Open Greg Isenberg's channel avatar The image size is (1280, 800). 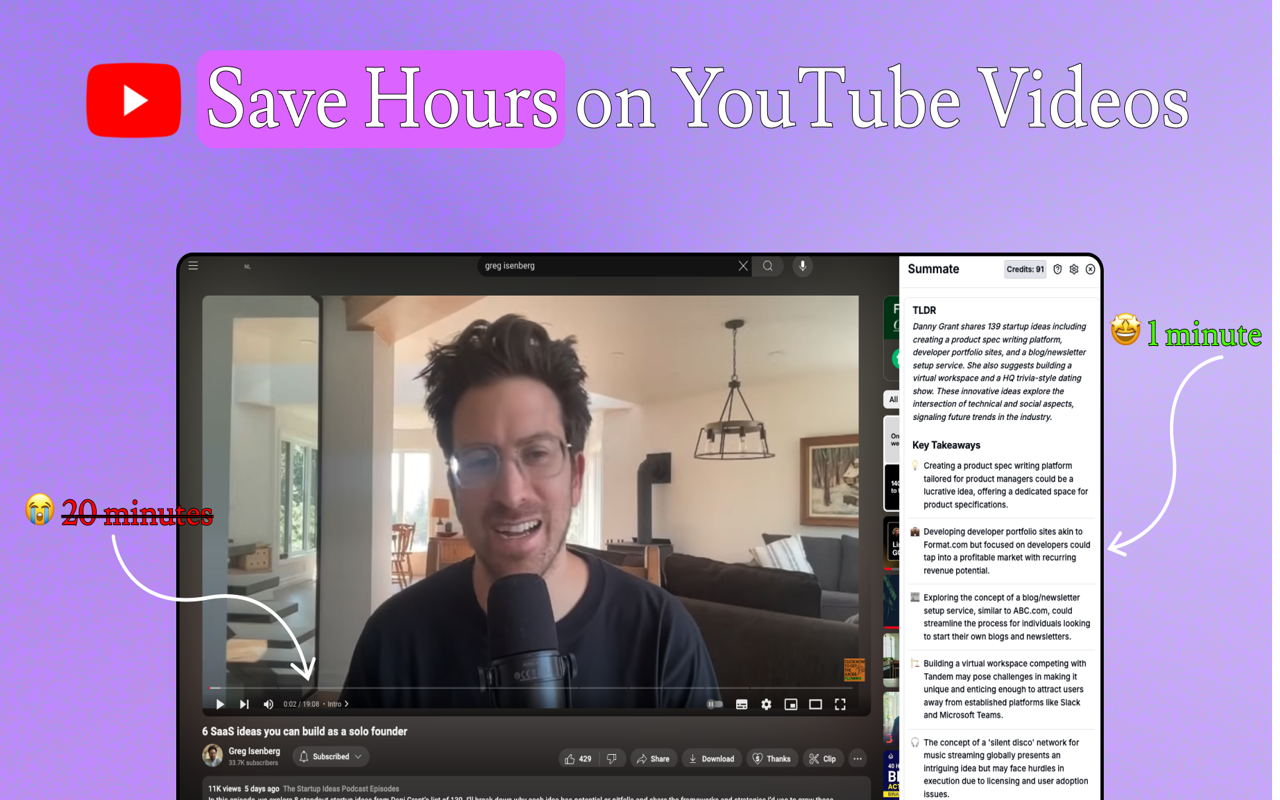click(212, 756)
